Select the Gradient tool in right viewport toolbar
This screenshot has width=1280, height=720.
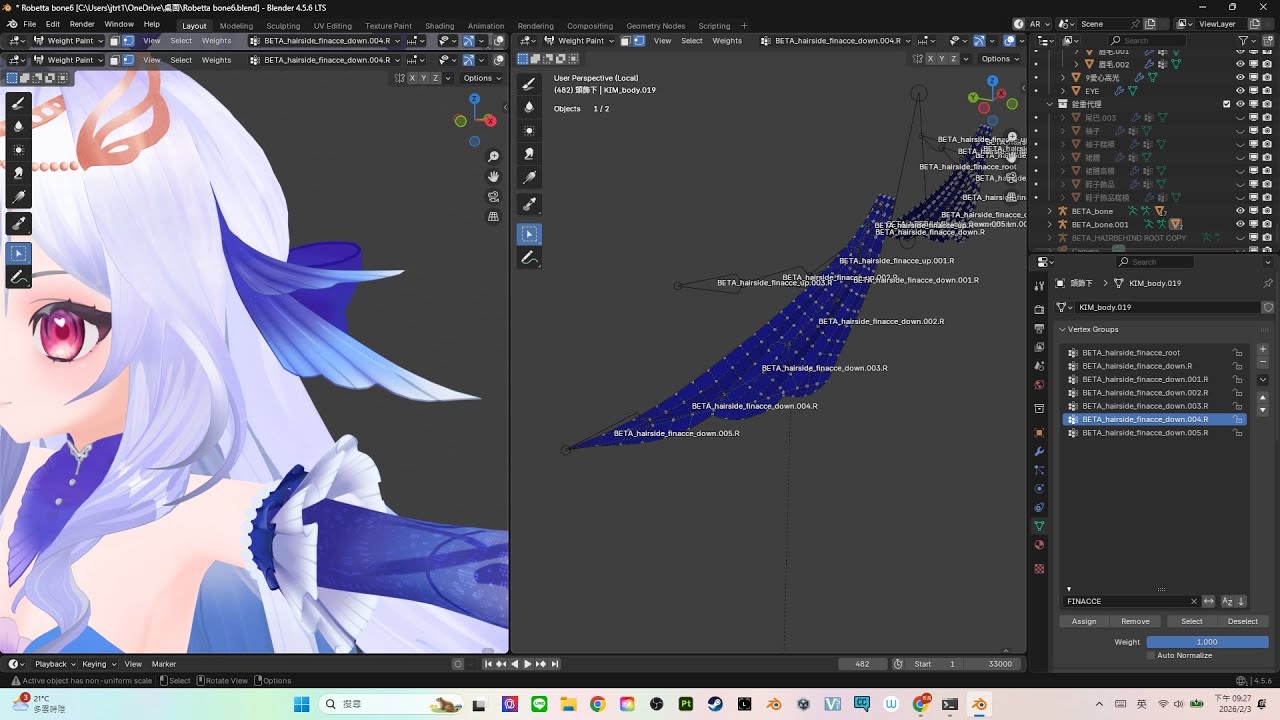tap(530, 178)
